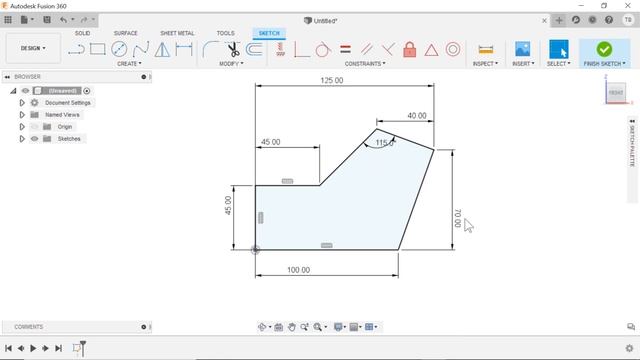Apply the Midpoint triangle constraint
The width and height of the screenshot is (640, 360).
coord(431,50)
